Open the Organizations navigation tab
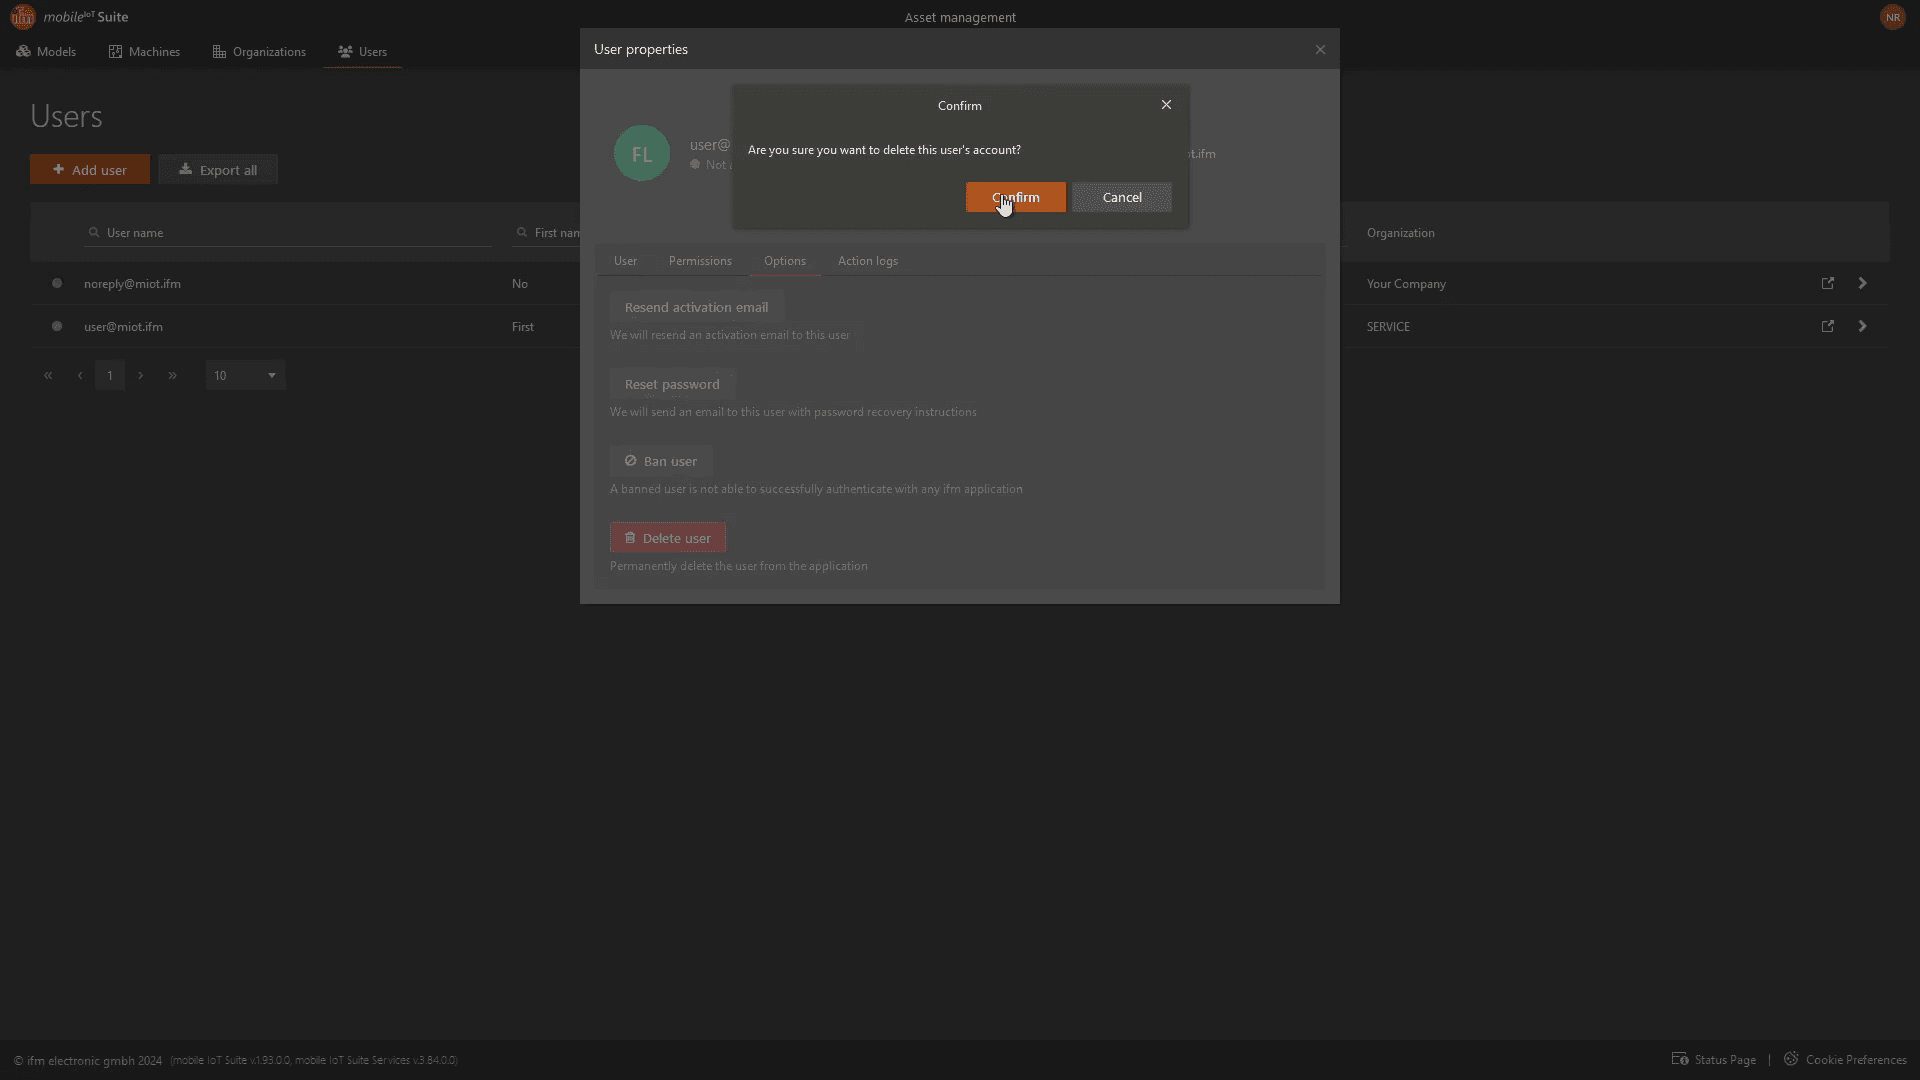The height and width of the screenshot is (1080, 1920). click(x=259, y=51)
